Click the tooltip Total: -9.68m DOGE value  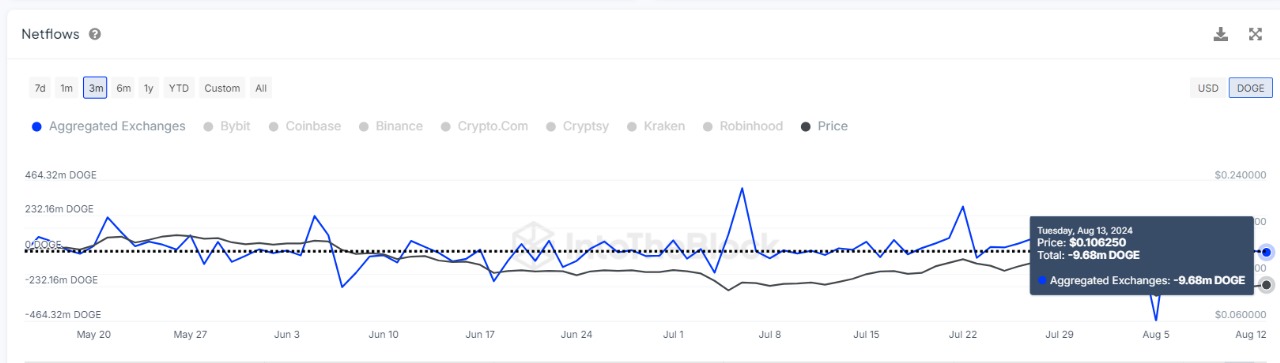pos(1088,255)
